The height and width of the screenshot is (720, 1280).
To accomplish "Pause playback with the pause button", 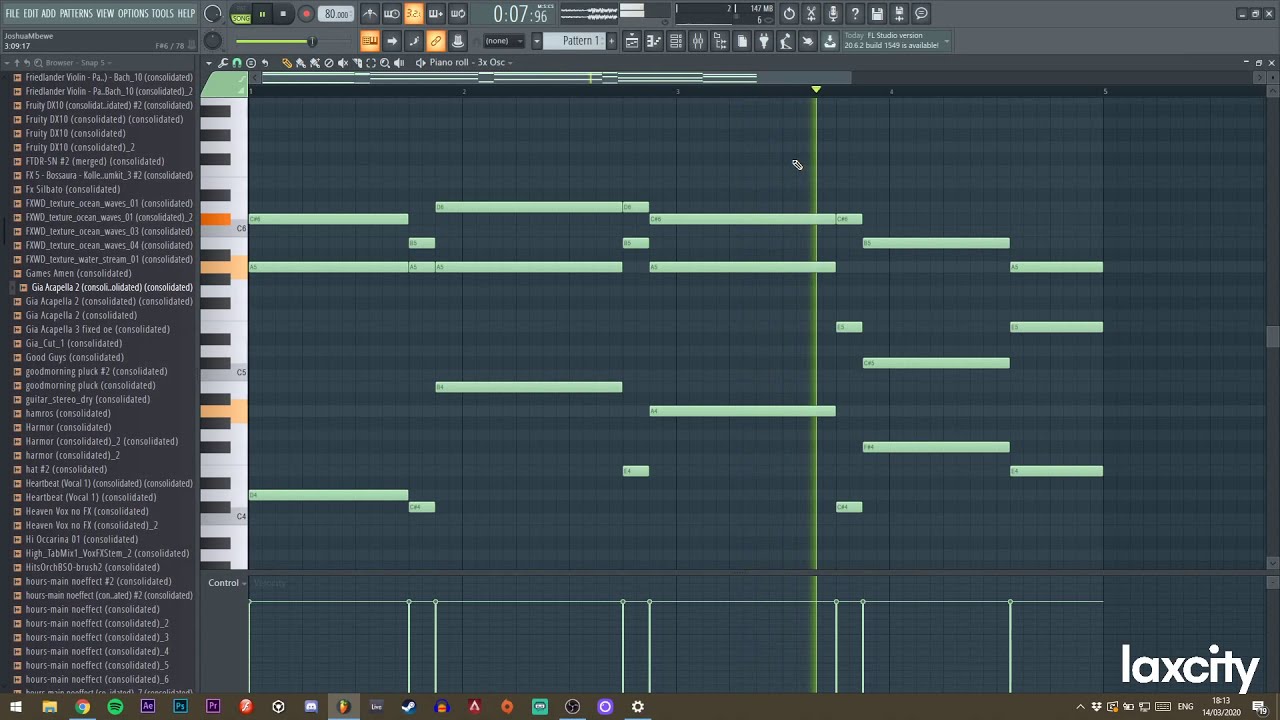I will (x=262, y=14).
